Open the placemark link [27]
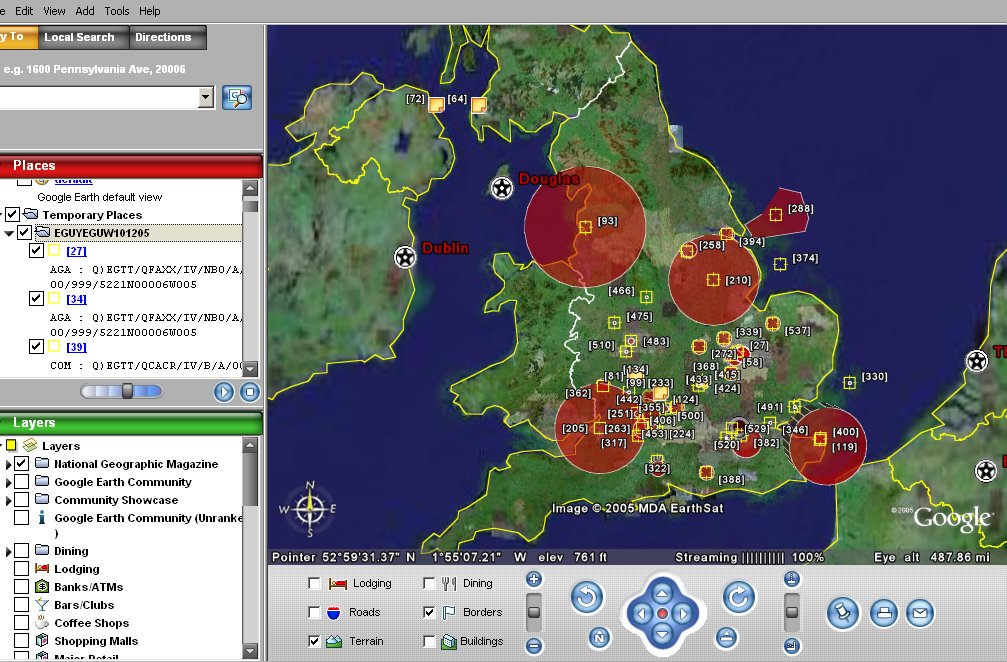1007x662 pixels. tap(76, 251)
